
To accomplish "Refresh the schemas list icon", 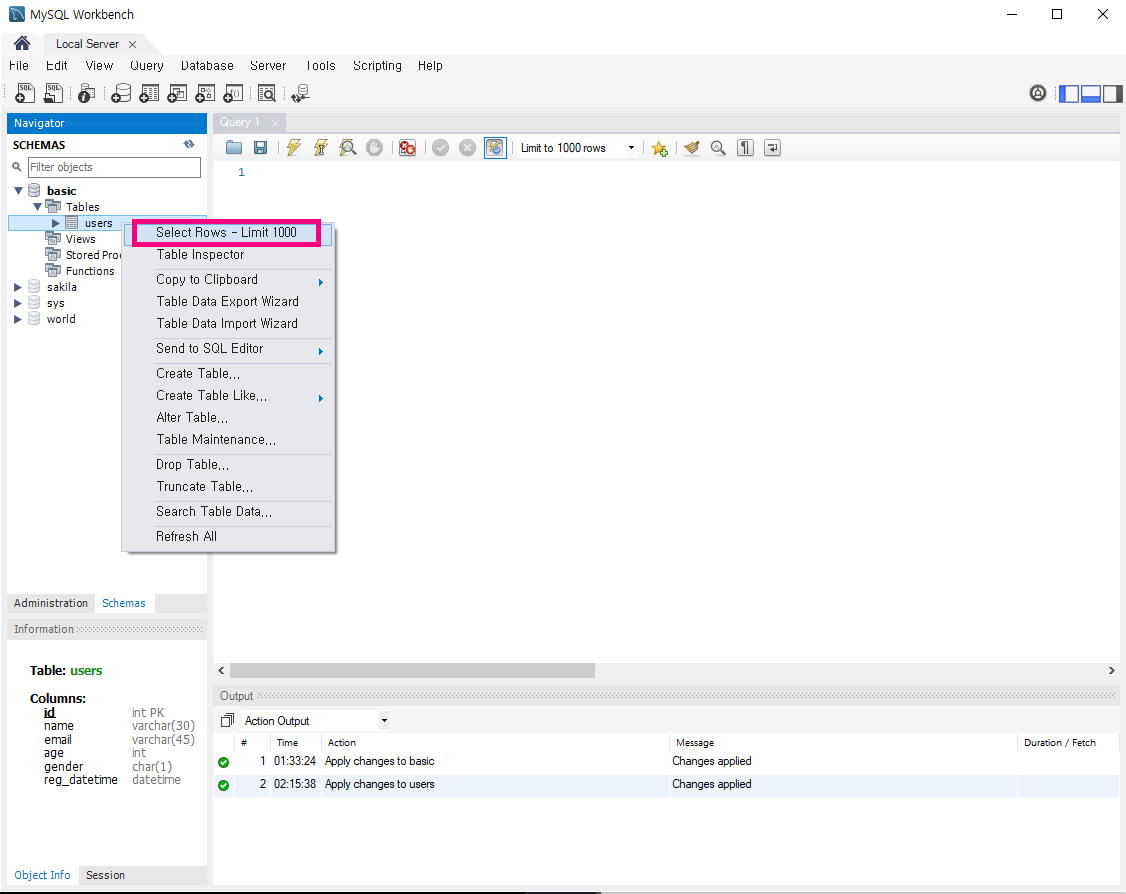I will click(x=189, y=144).
